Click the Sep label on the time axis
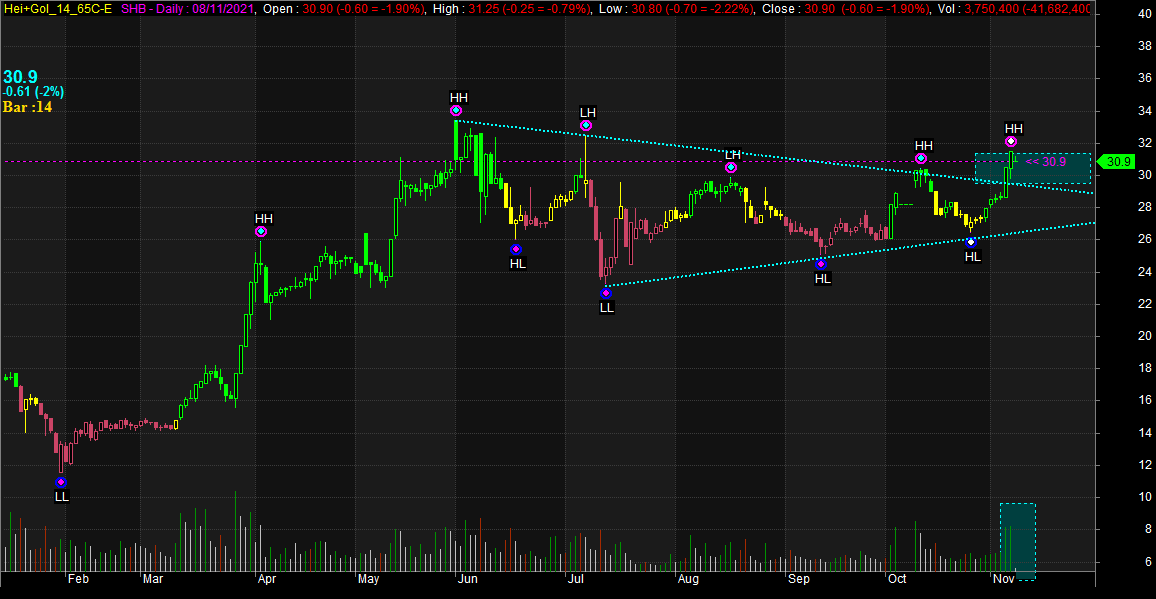The width and height of the screenshot is (1156, 599). [797, 579]
